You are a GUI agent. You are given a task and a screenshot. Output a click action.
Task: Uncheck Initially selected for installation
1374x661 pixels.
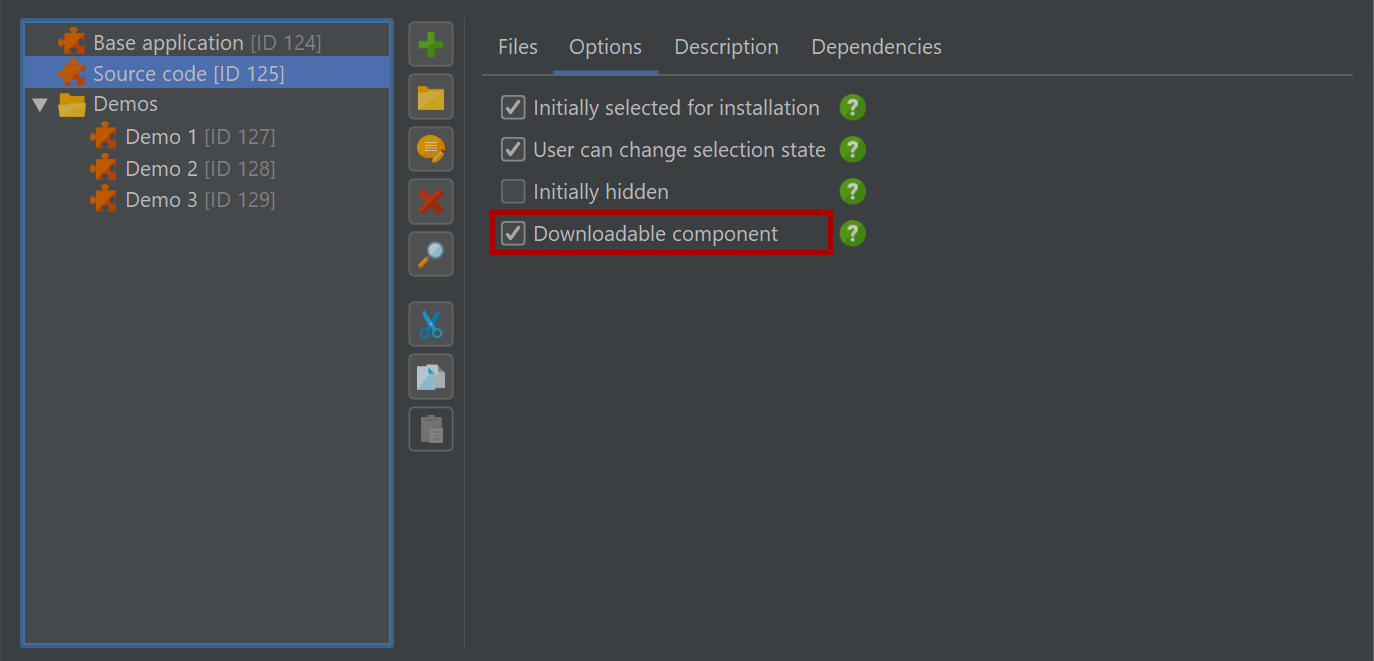[513, 107]
